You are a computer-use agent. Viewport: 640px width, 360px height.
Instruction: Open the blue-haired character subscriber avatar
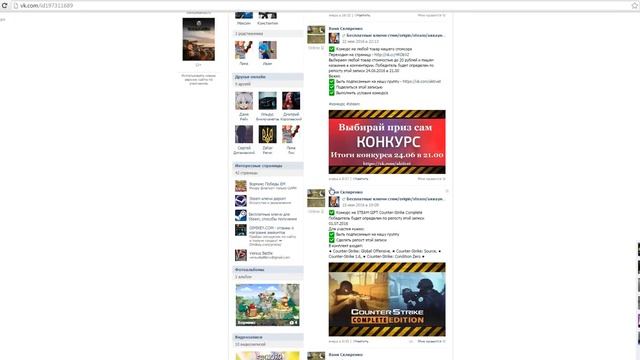[267, 50]
